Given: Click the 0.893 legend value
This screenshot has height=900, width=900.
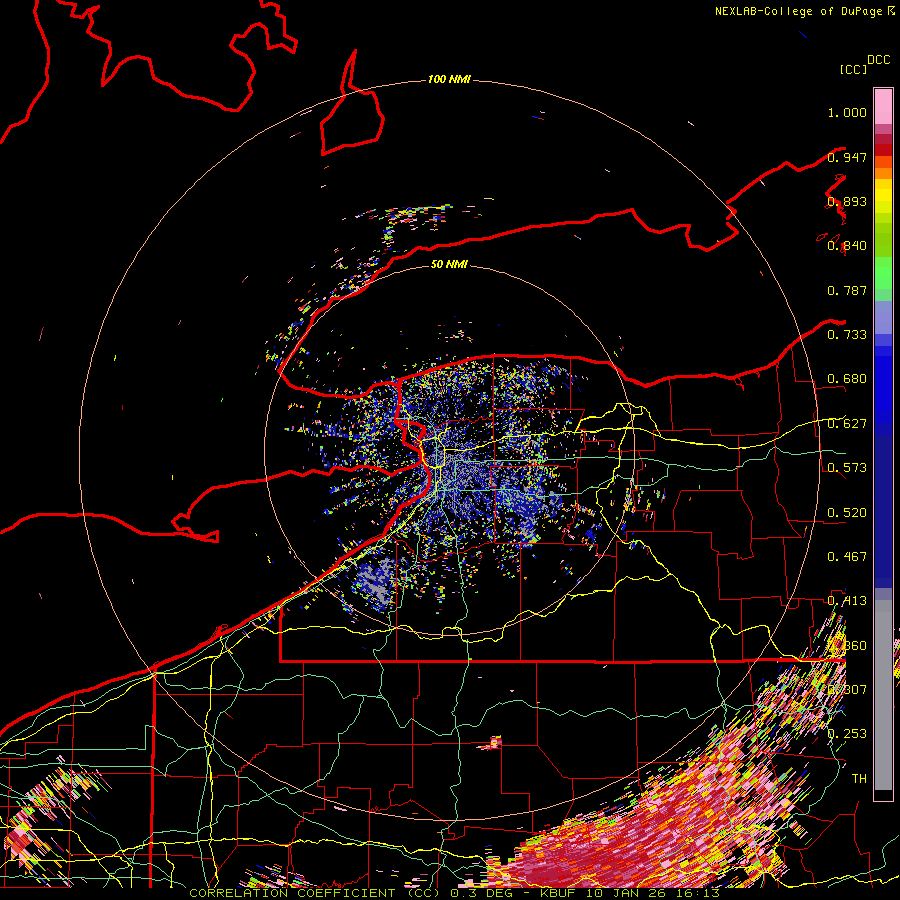Looking at the screenshot, I should (x=847, y=201).
